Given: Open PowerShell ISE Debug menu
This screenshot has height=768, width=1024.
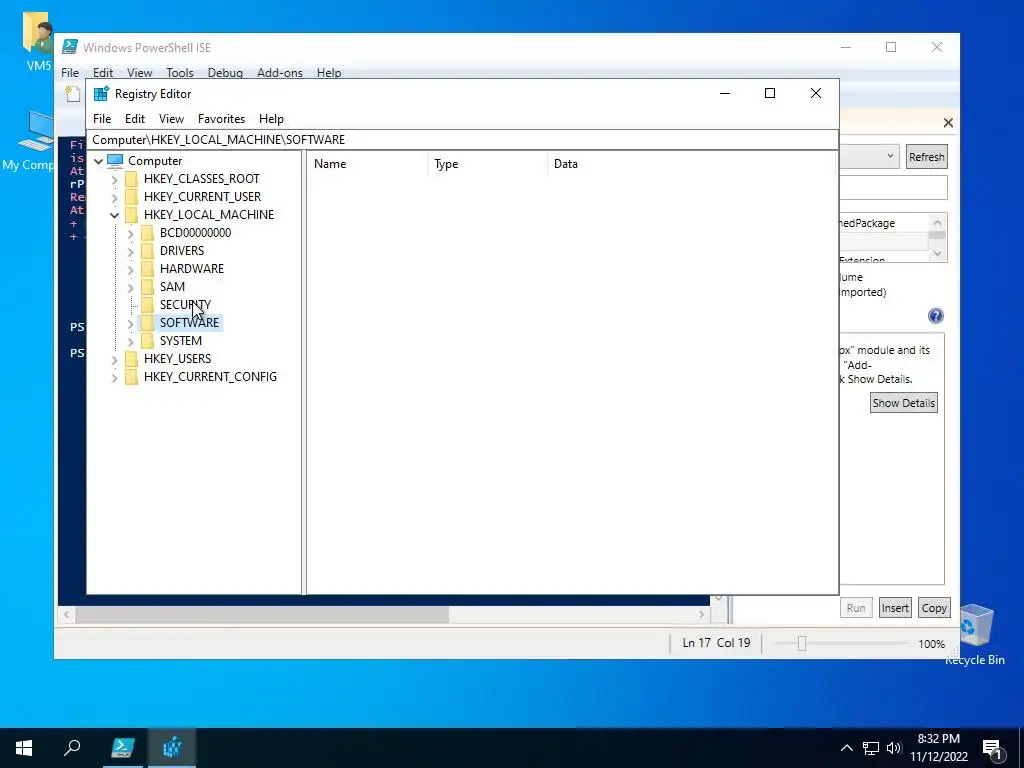Looking at the screenshot, I should click(x=225, y=72).
